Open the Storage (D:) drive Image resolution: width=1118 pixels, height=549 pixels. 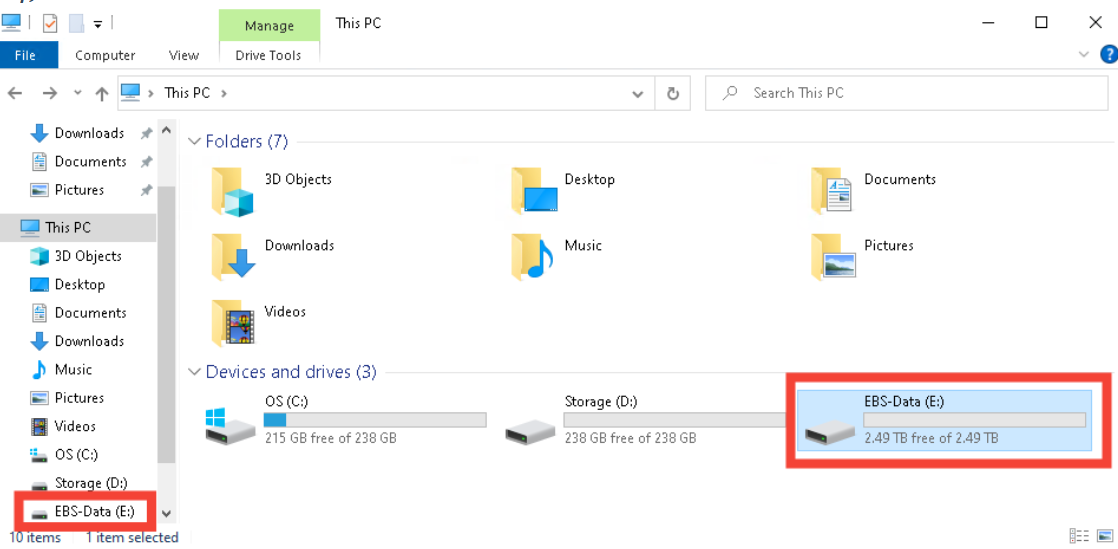pos(530,425)
